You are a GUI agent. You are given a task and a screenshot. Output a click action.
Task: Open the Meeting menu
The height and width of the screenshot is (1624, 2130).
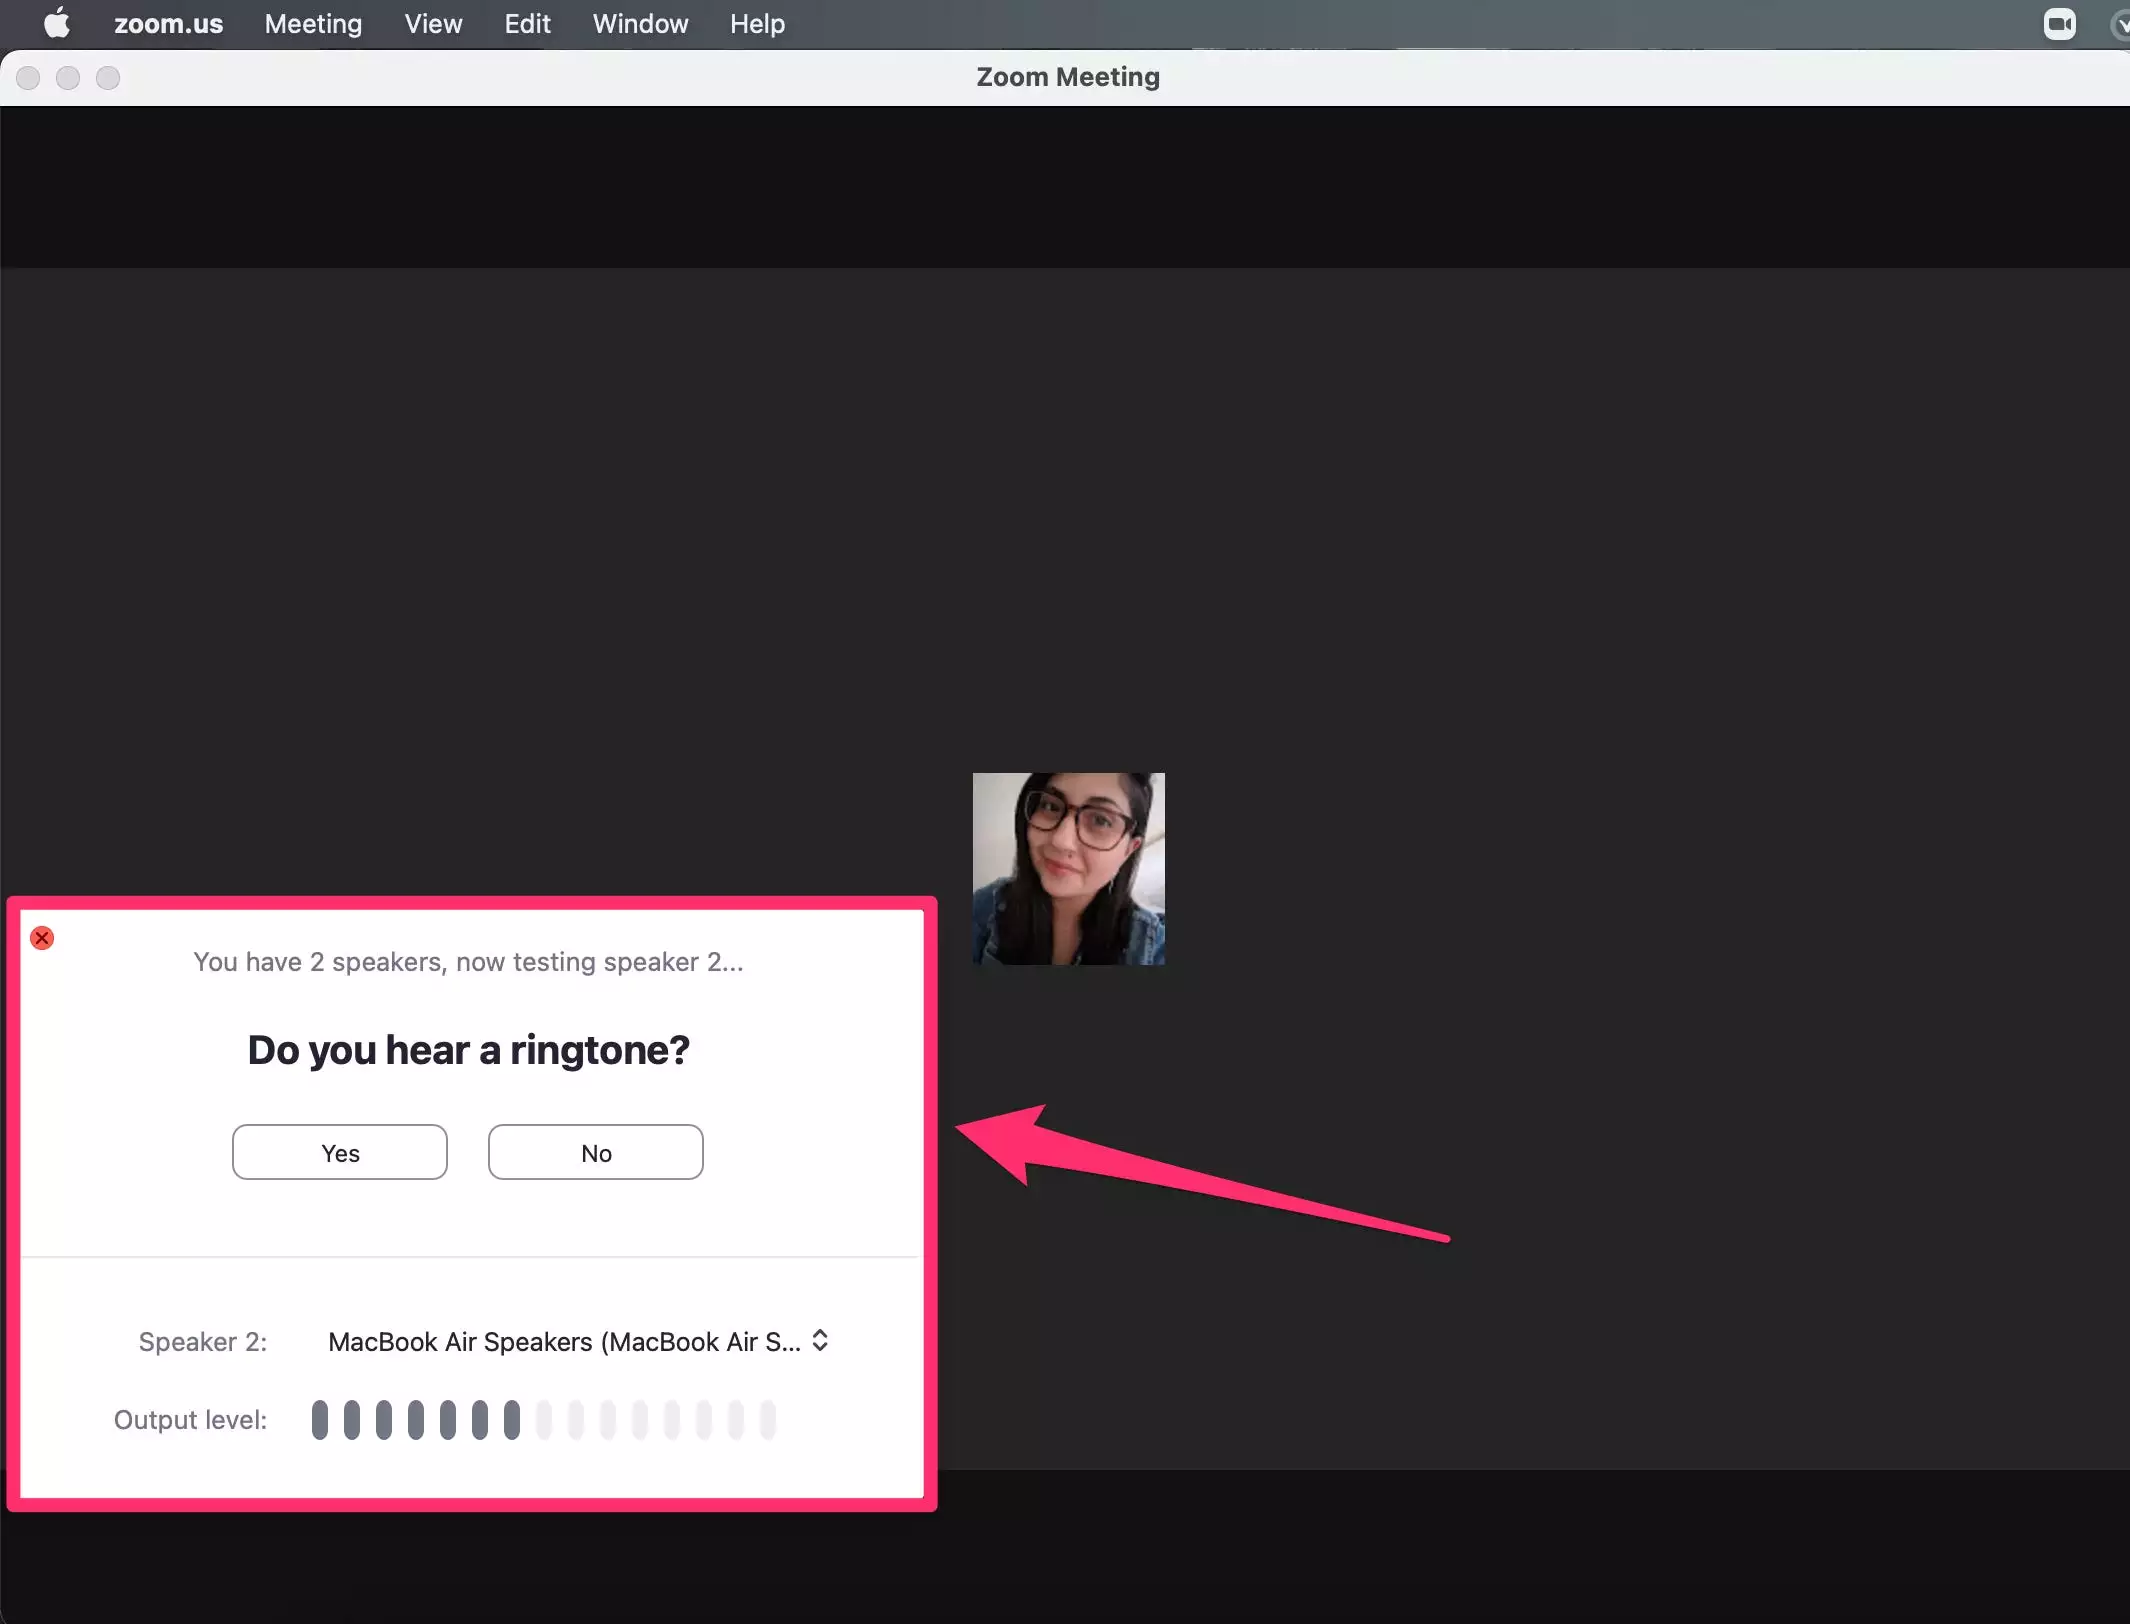(x=313, y=24)
